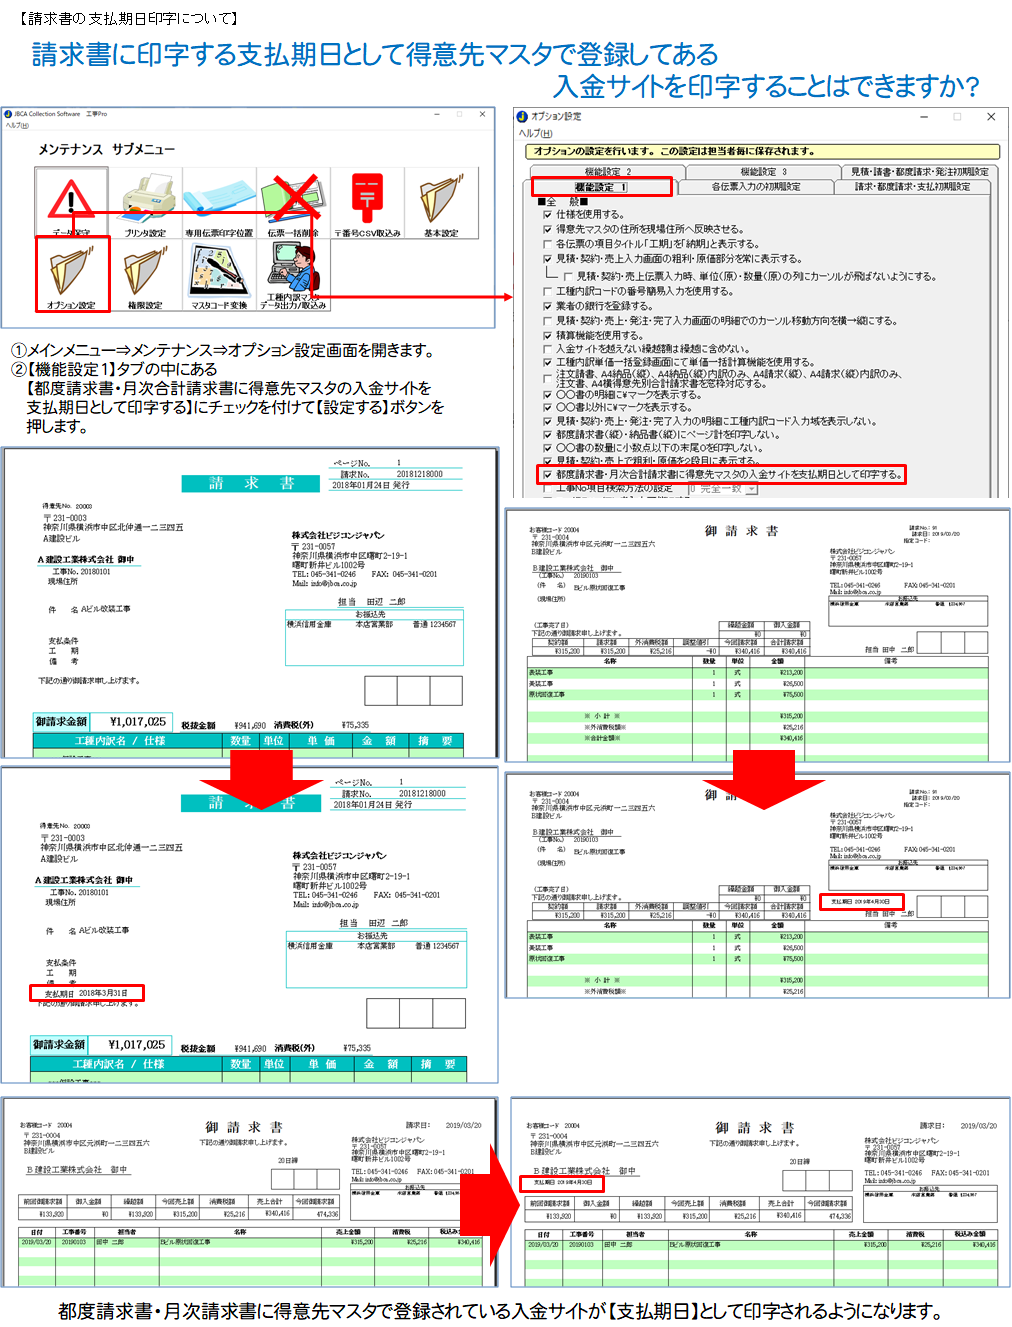Screen dimensions: 1012x1327
Task: Select the 〒番号CSV取込み postbox icon
Action: coord(367,203)
